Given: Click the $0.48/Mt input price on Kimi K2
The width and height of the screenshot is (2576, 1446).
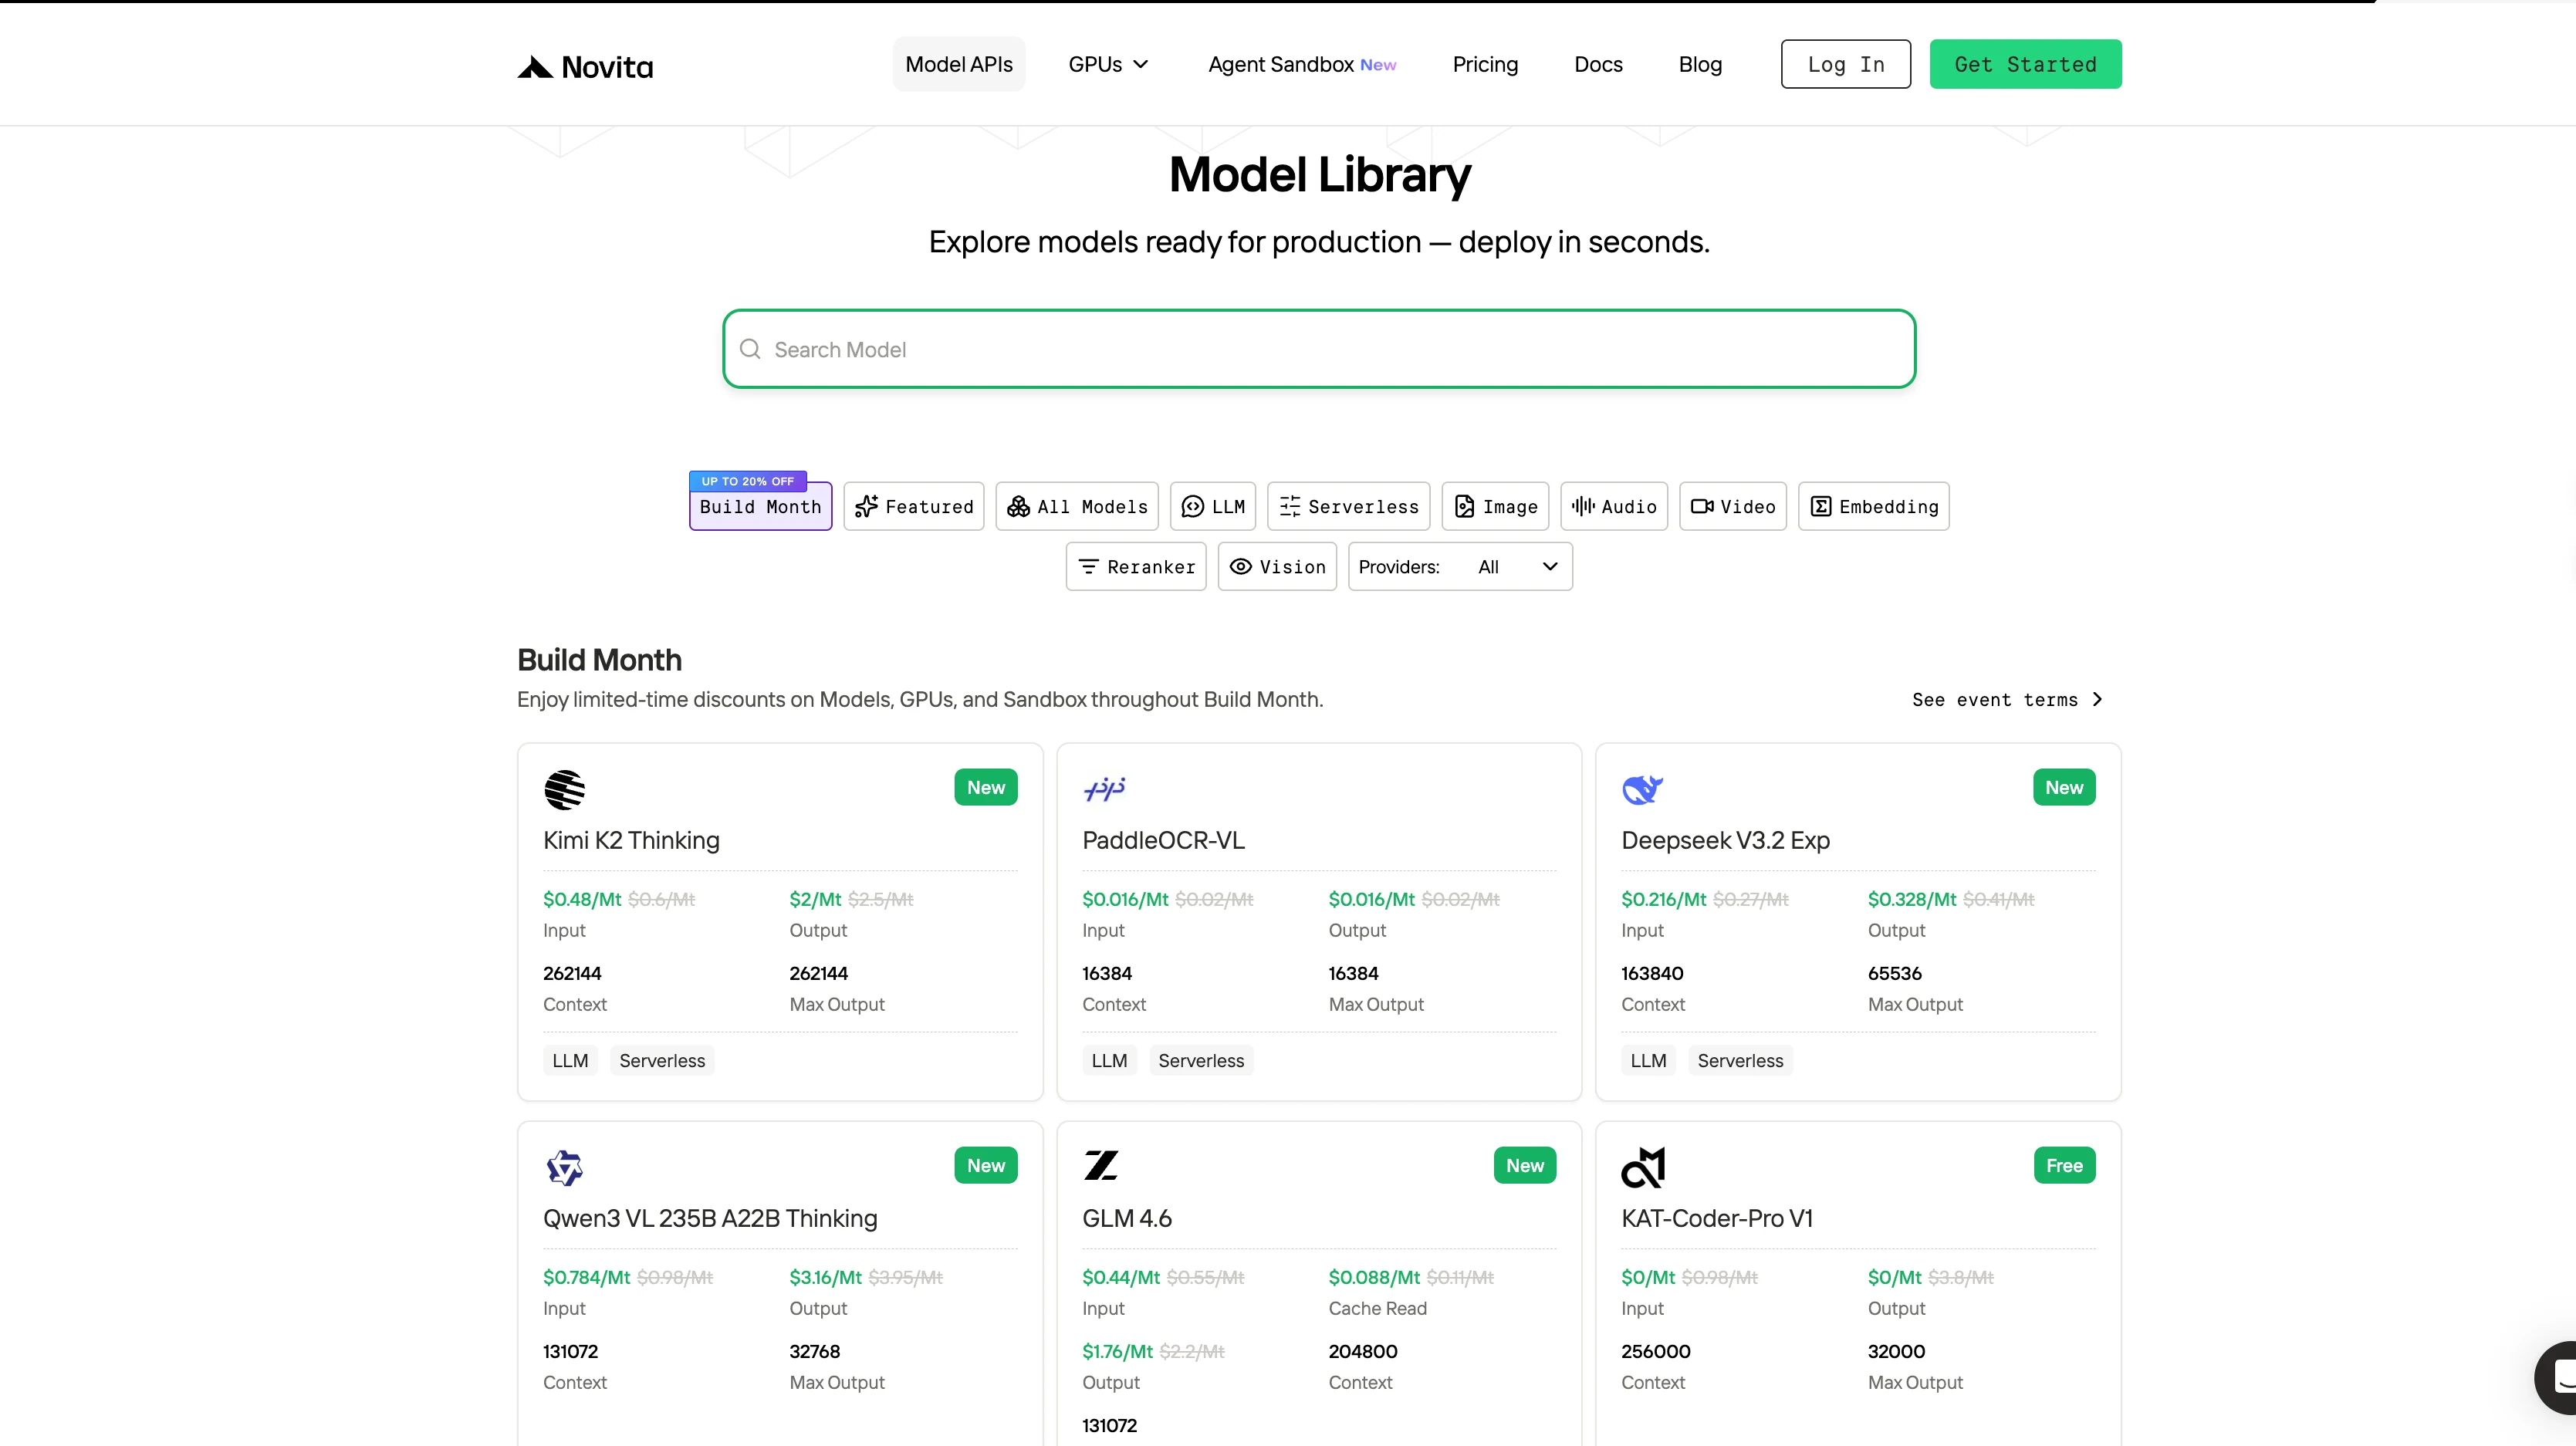Looking at the screenshot, I should coord(582,899).
